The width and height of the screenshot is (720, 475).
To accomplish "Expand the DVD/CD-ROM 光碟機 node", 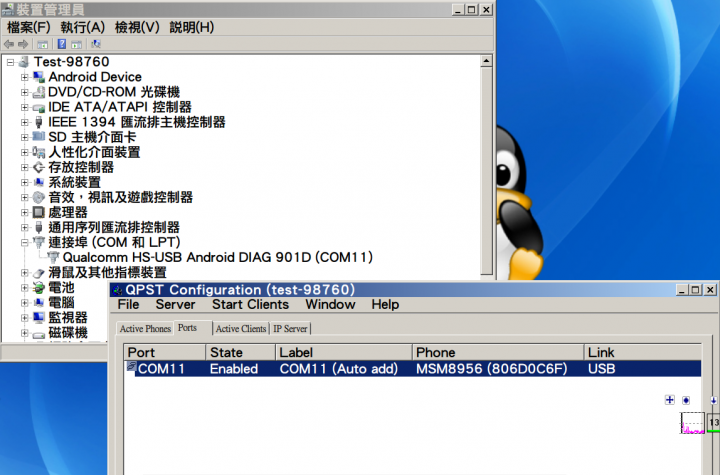I will [25, 92].
